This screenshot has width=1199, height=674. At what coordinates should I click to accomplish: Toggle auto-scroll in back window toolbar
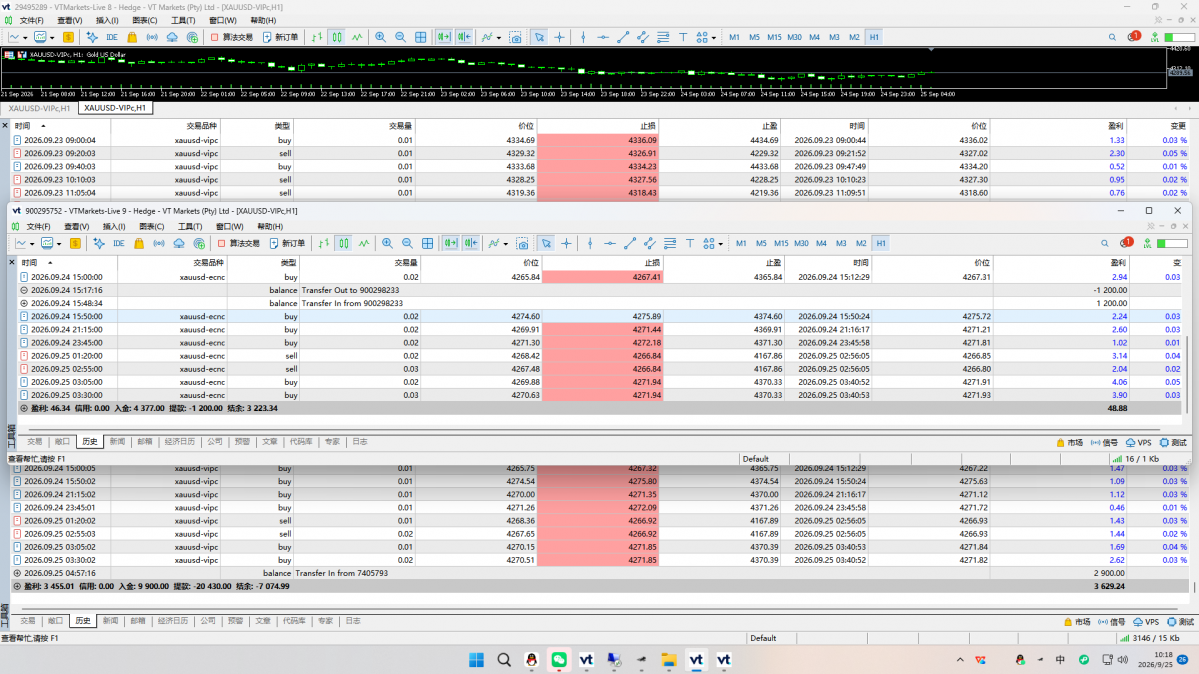tap(444, 37)
